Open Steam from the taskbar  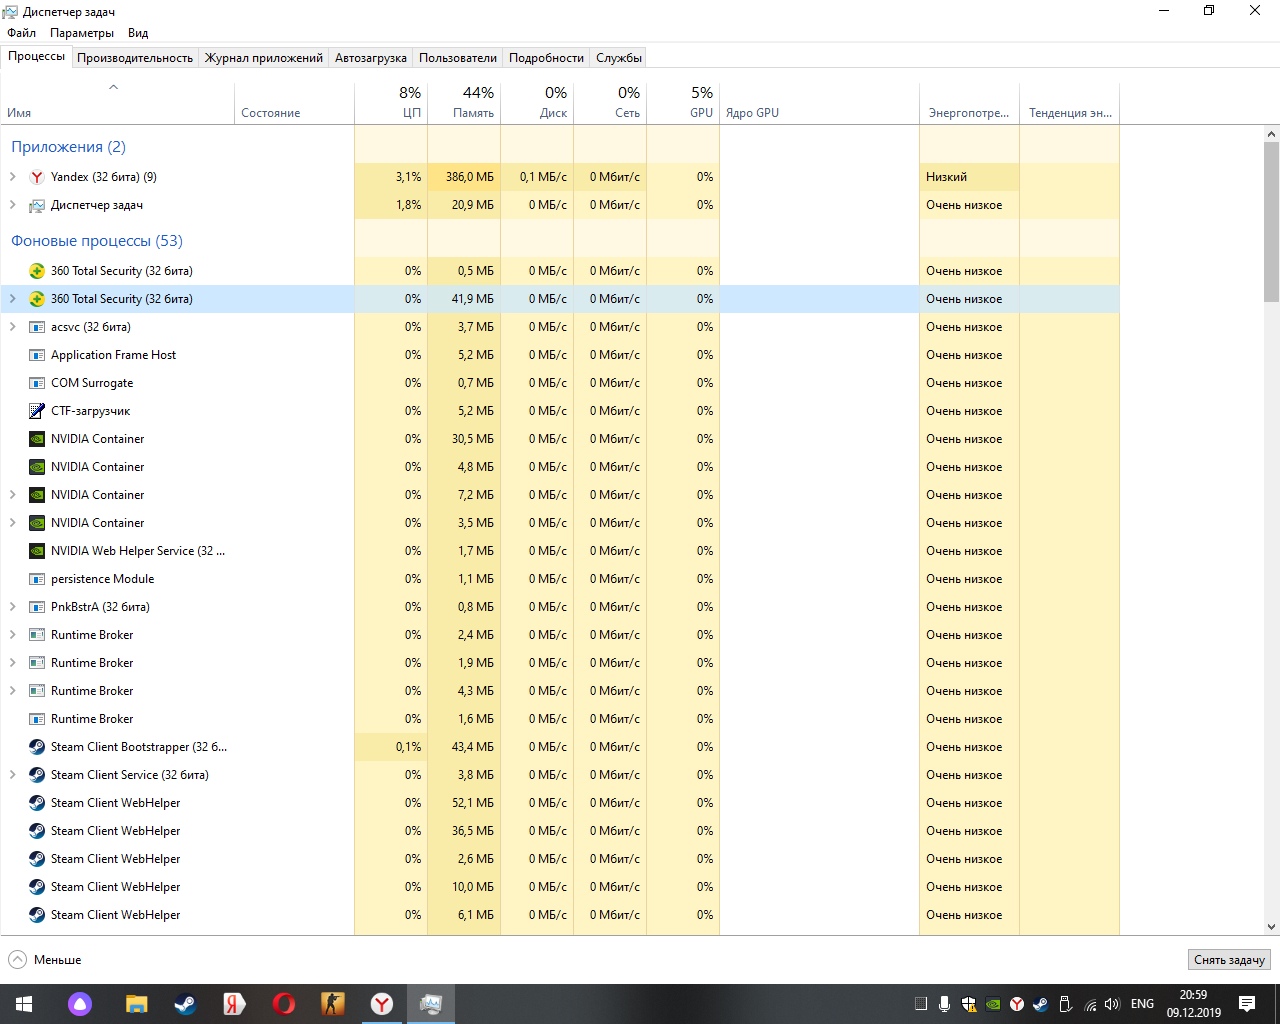(x=185, y=1004)
